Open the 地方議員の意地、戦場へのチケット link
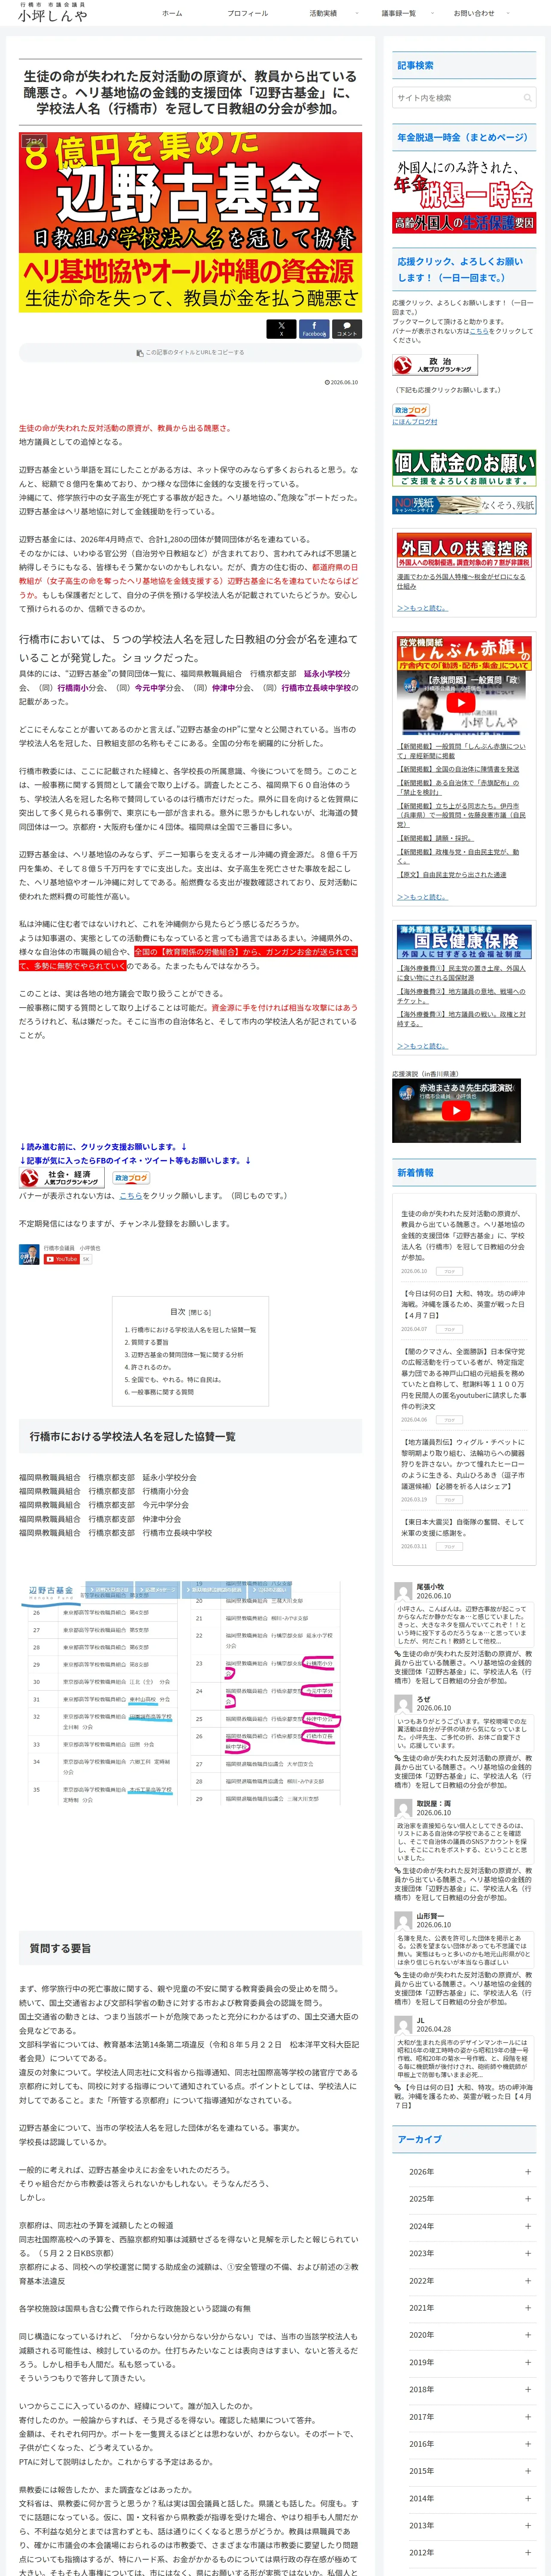The width and height of the screenshot is (551, 2576). point(461,996)
